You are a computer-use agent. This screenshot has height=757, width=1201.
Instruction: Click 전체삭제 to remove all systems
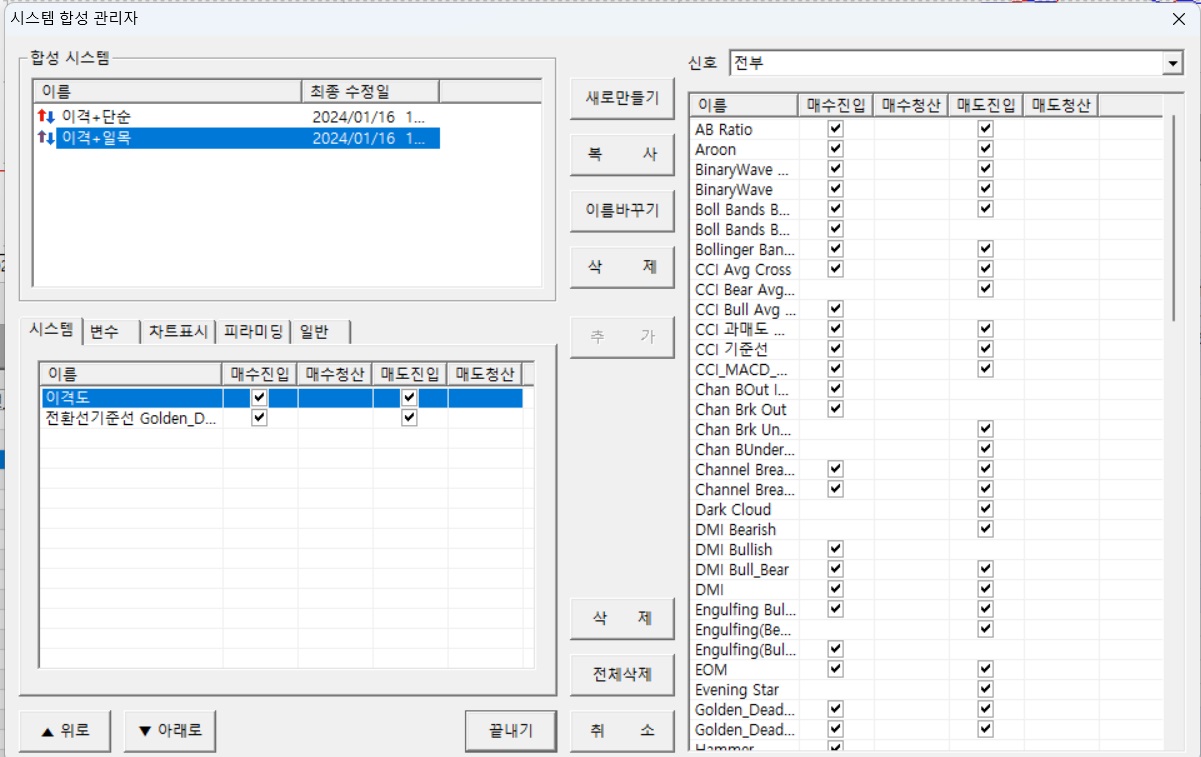pos(622,674)
